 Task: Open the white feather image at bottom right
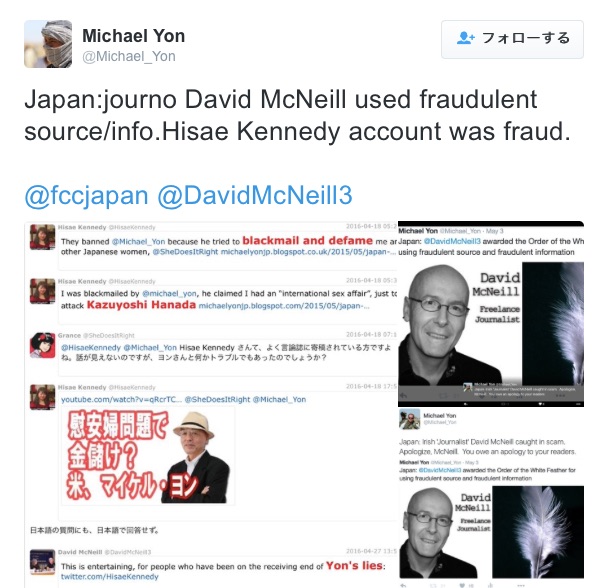click(x=538, y=532)
